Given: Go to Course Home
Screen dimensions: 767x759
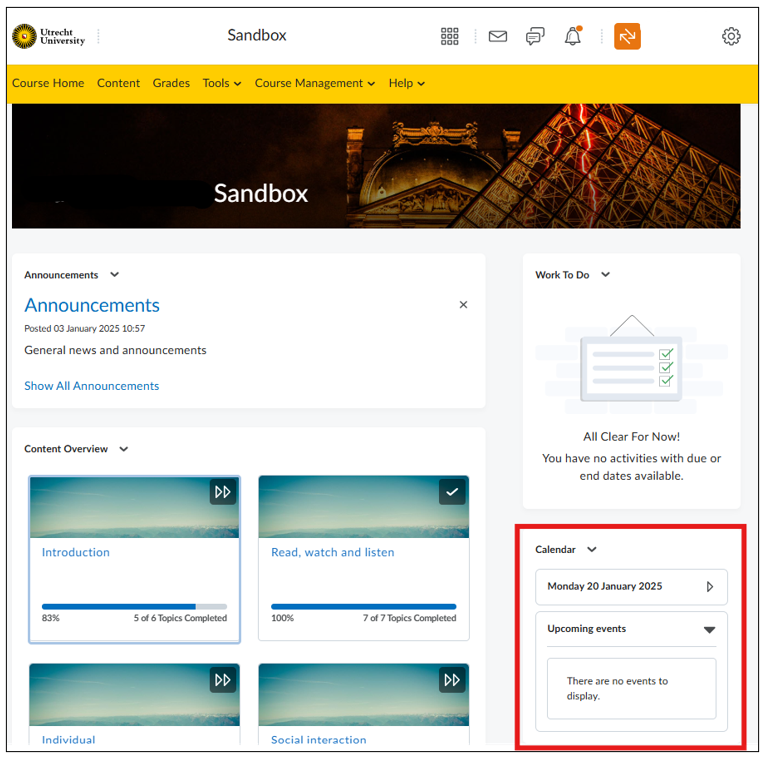Looking at the screenshot, I should 48,83.
